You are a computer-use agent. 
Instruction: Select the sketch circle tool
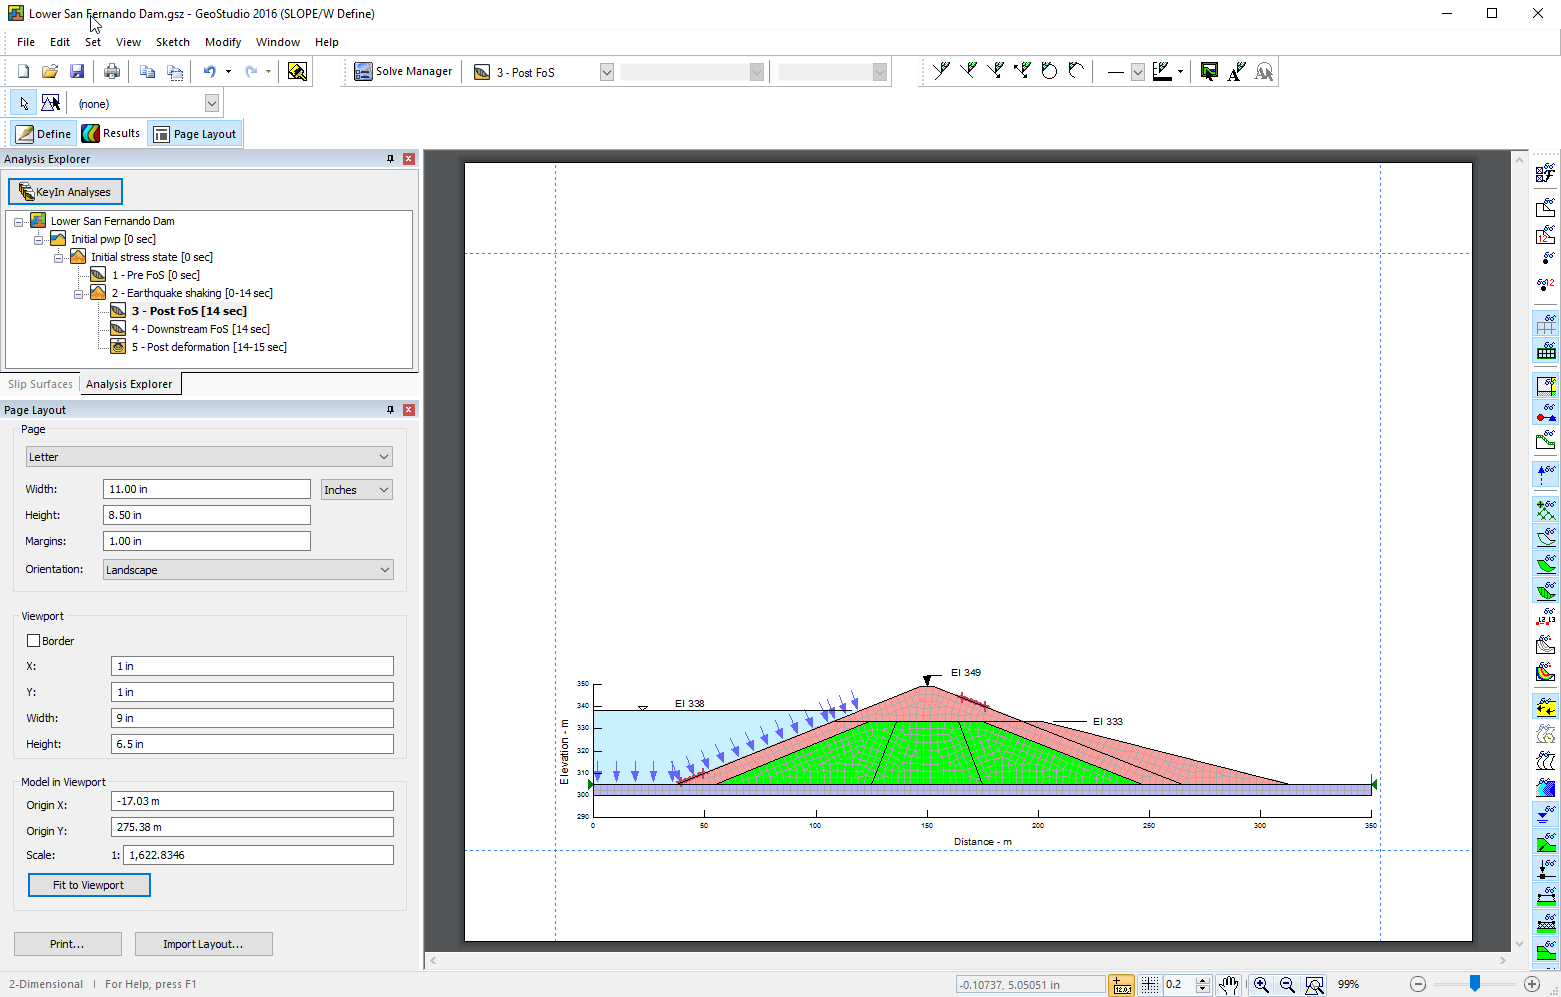(x=1049, y=71)
